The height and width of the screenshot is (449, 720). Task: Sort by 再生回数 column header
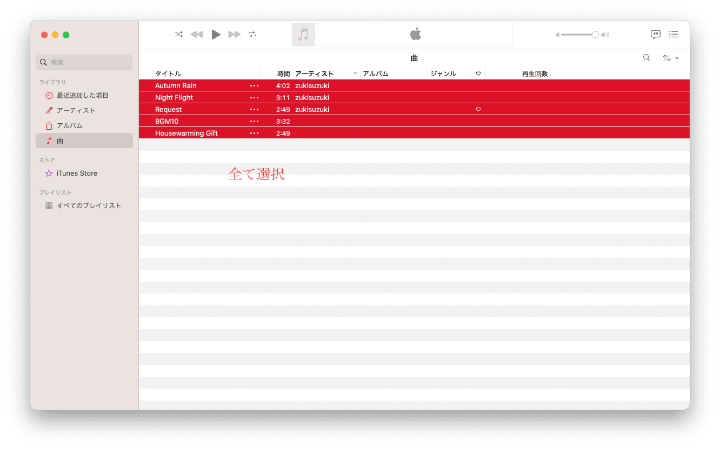pyautogui.click(x=534, y=73)
